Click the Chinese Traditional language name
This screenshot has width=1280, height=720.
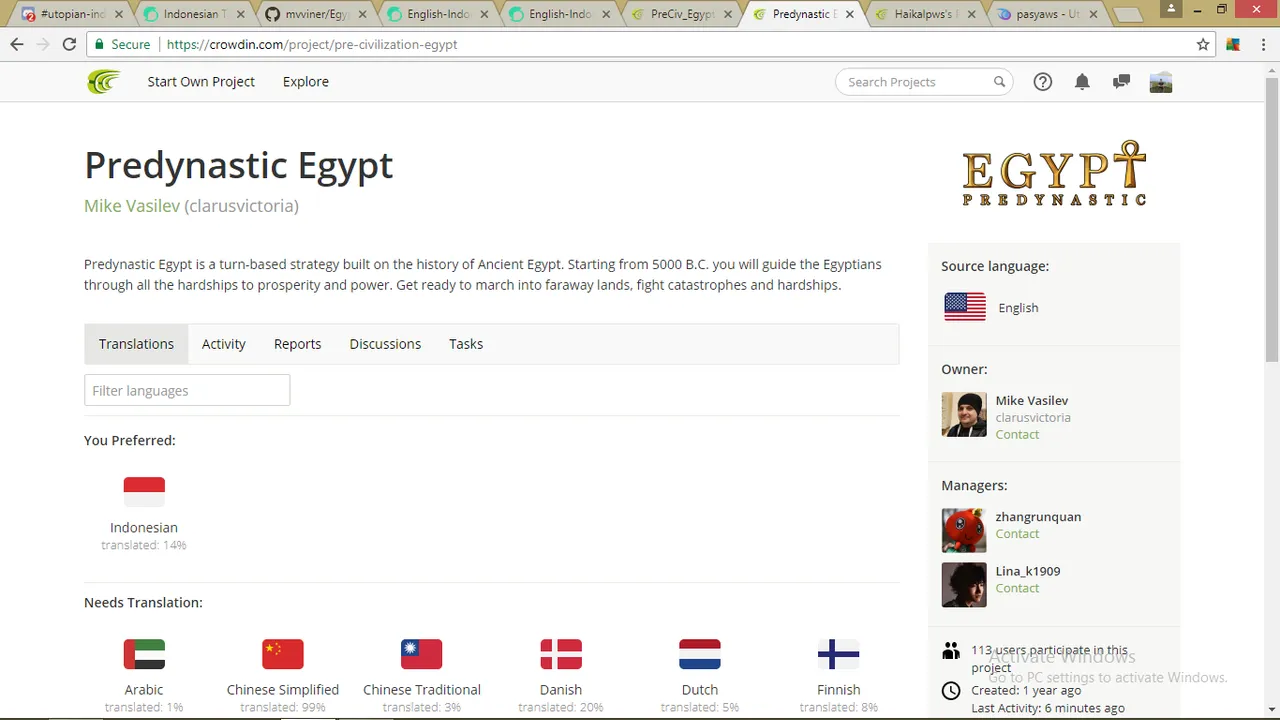(x=422, y=690)
